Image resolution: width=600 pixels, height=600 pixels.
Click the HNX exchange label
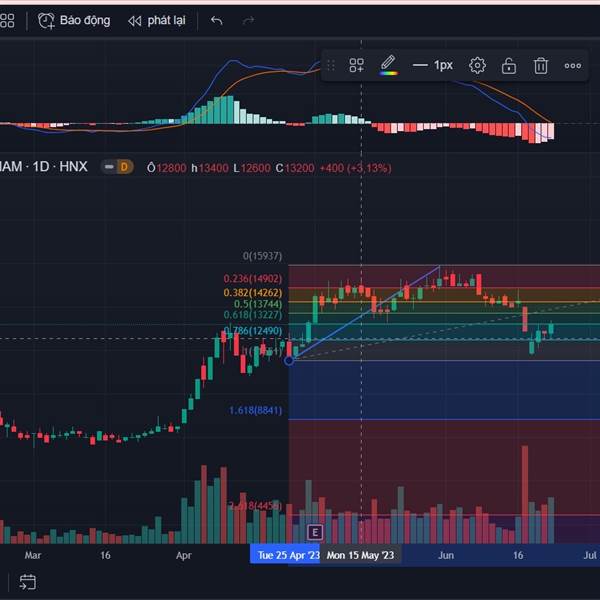73,167
